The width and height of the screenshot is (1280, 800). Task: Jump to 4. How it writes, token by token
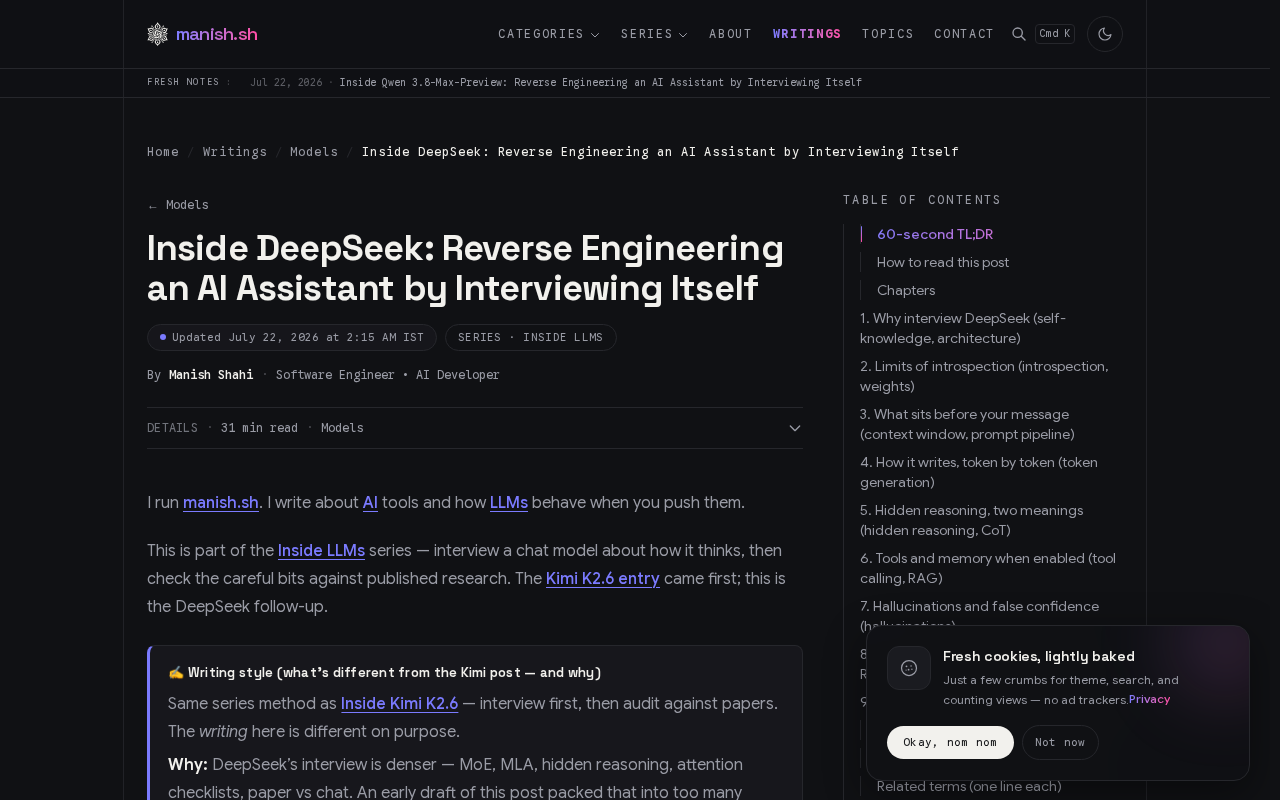coord(979,472)
